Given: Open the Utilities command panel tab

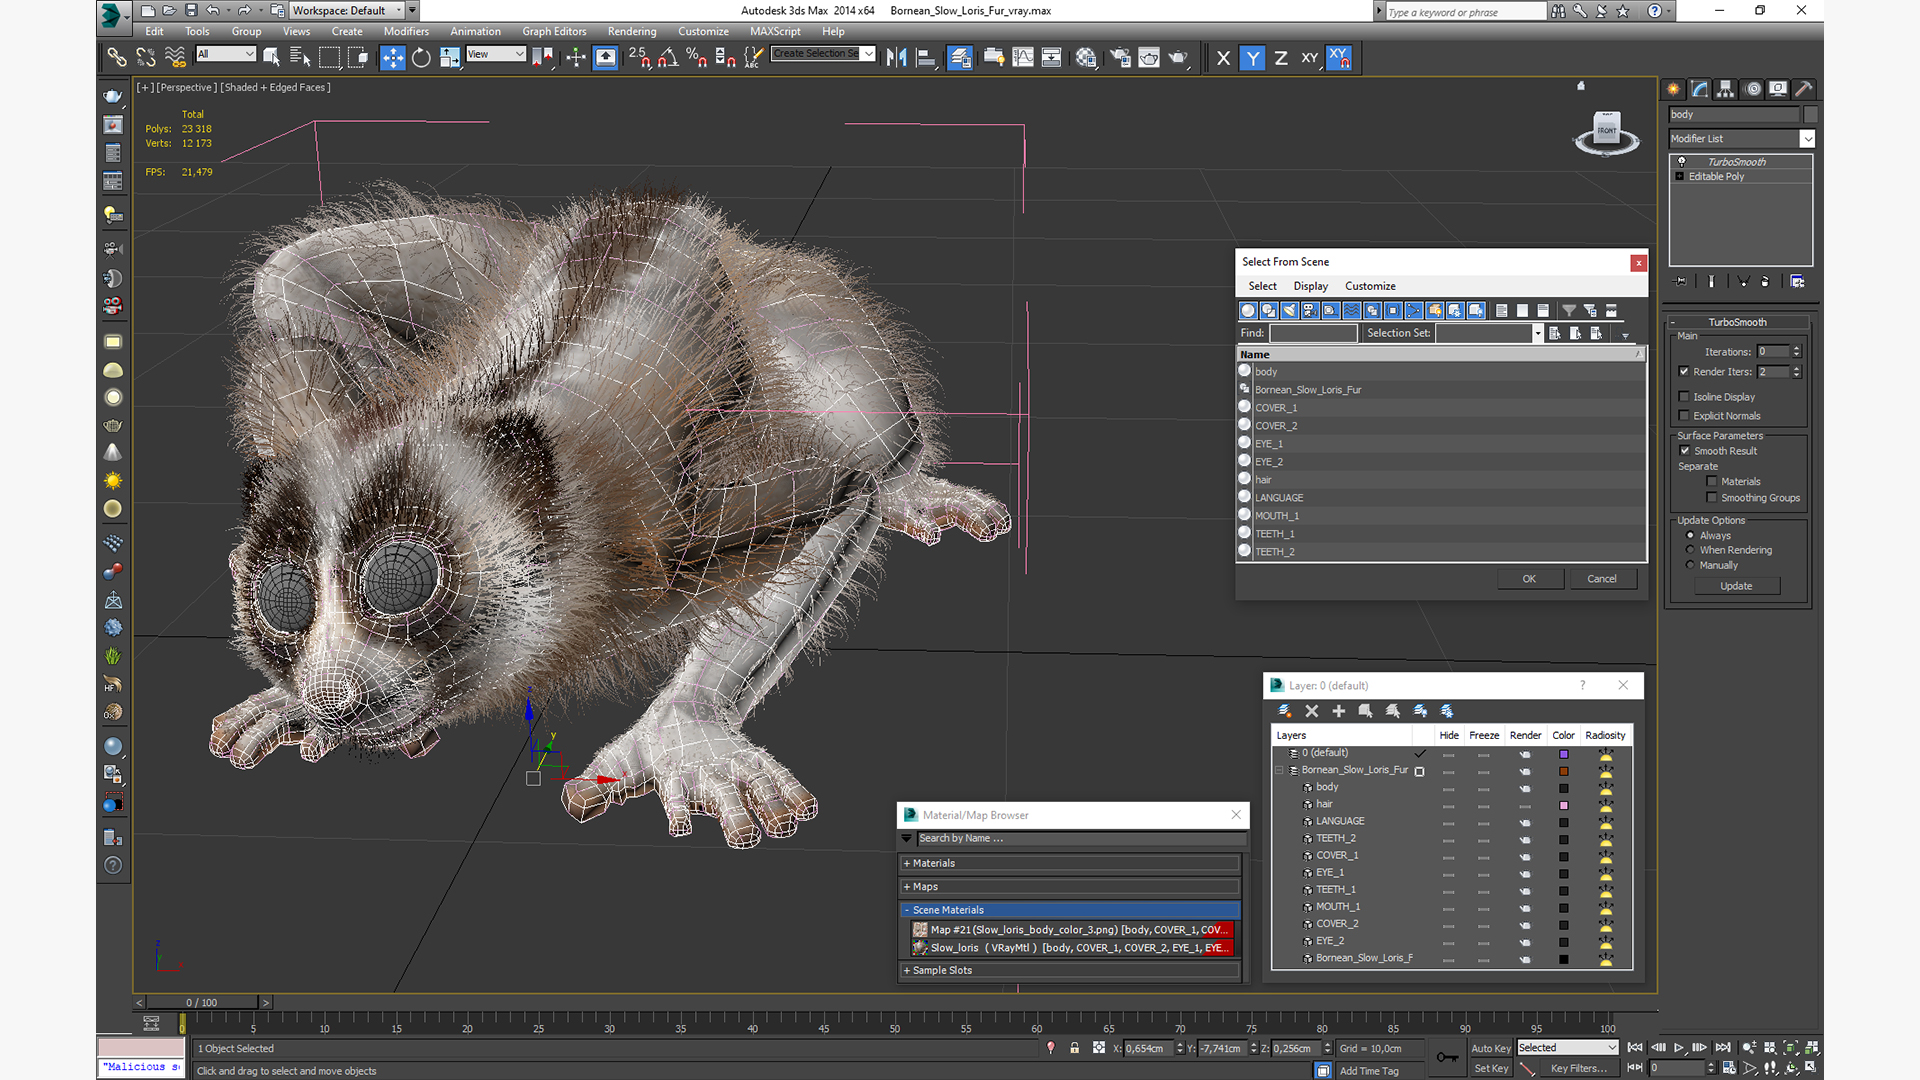Looking at the screenshot, I should 1804,89.
